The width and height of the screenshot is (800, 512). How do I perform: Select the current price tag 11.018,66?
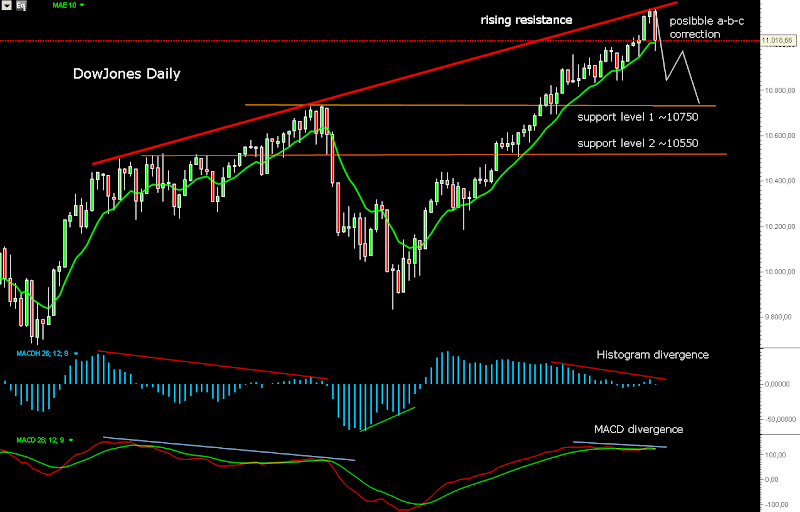[x=778, y=40]
